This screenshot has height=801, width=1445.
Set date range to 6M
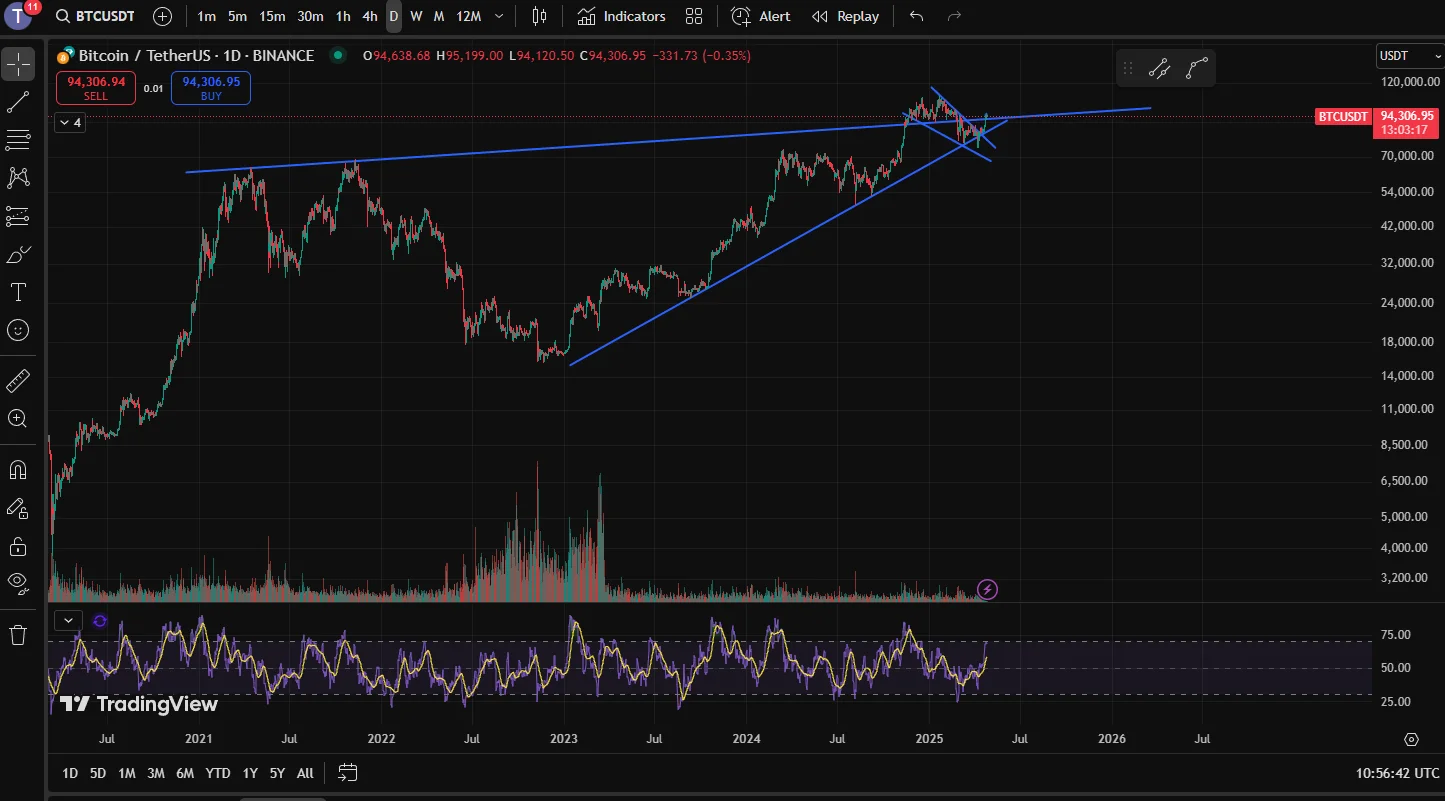pos(185,773)
